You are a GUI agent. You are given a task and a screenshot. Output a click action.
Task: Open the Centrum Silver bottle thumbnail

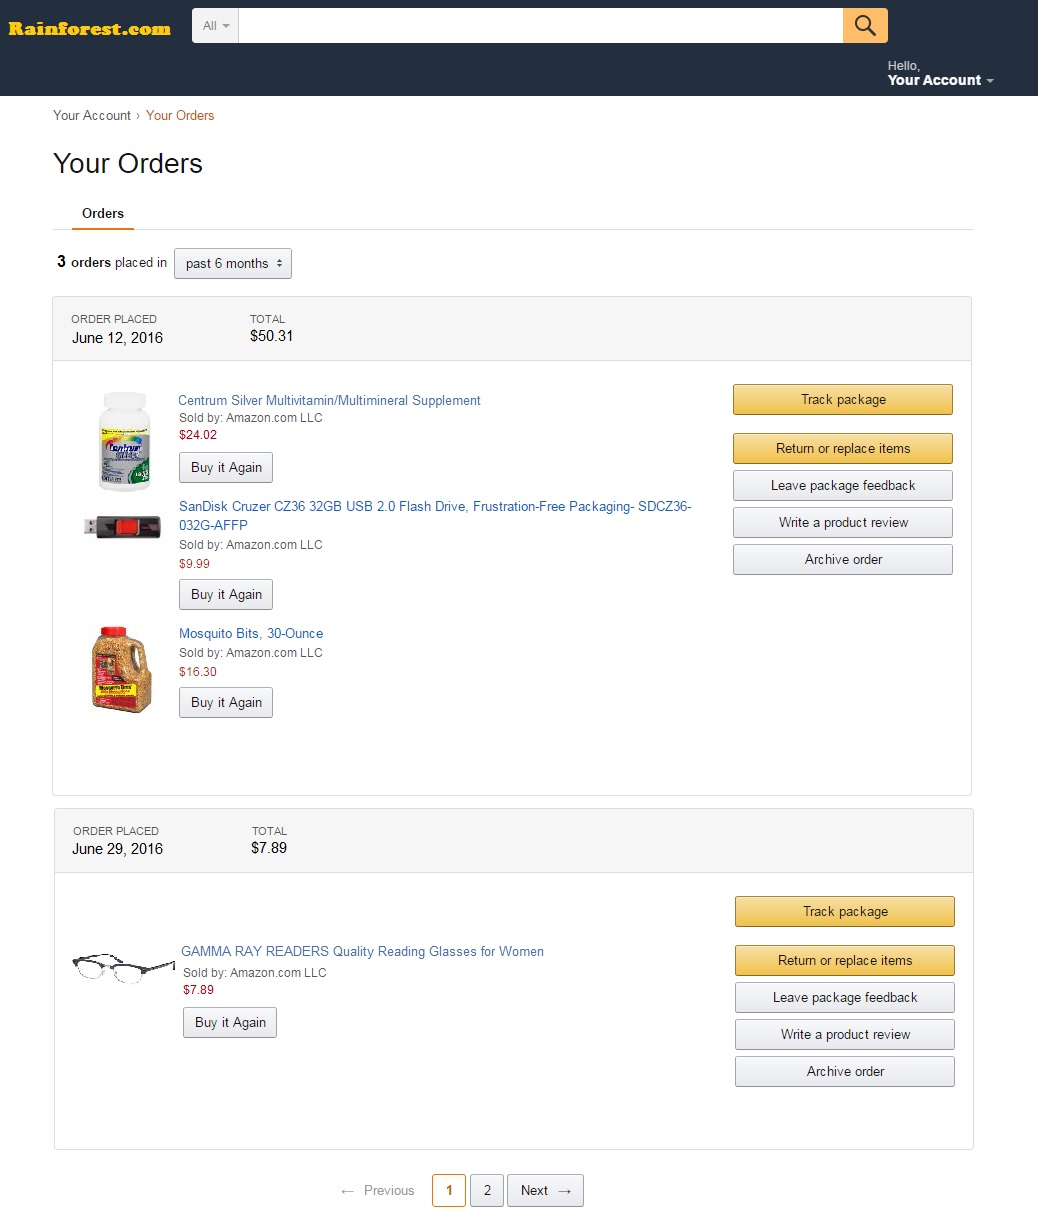tap(124, 441)
